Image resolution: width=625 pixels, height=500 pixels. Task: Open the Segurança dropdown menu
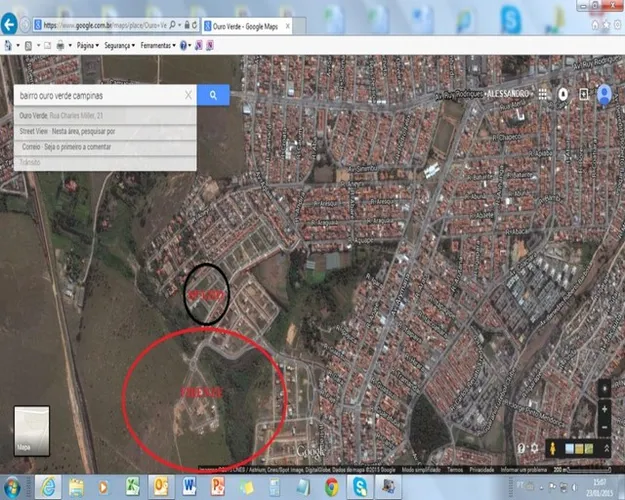[x=120, y=45]
